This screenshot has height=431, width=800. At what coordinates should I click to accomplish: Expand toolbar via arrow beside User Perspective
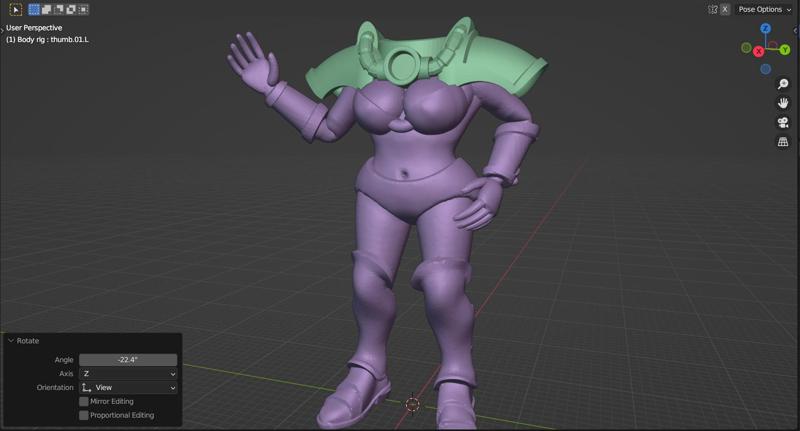point(2,31)
